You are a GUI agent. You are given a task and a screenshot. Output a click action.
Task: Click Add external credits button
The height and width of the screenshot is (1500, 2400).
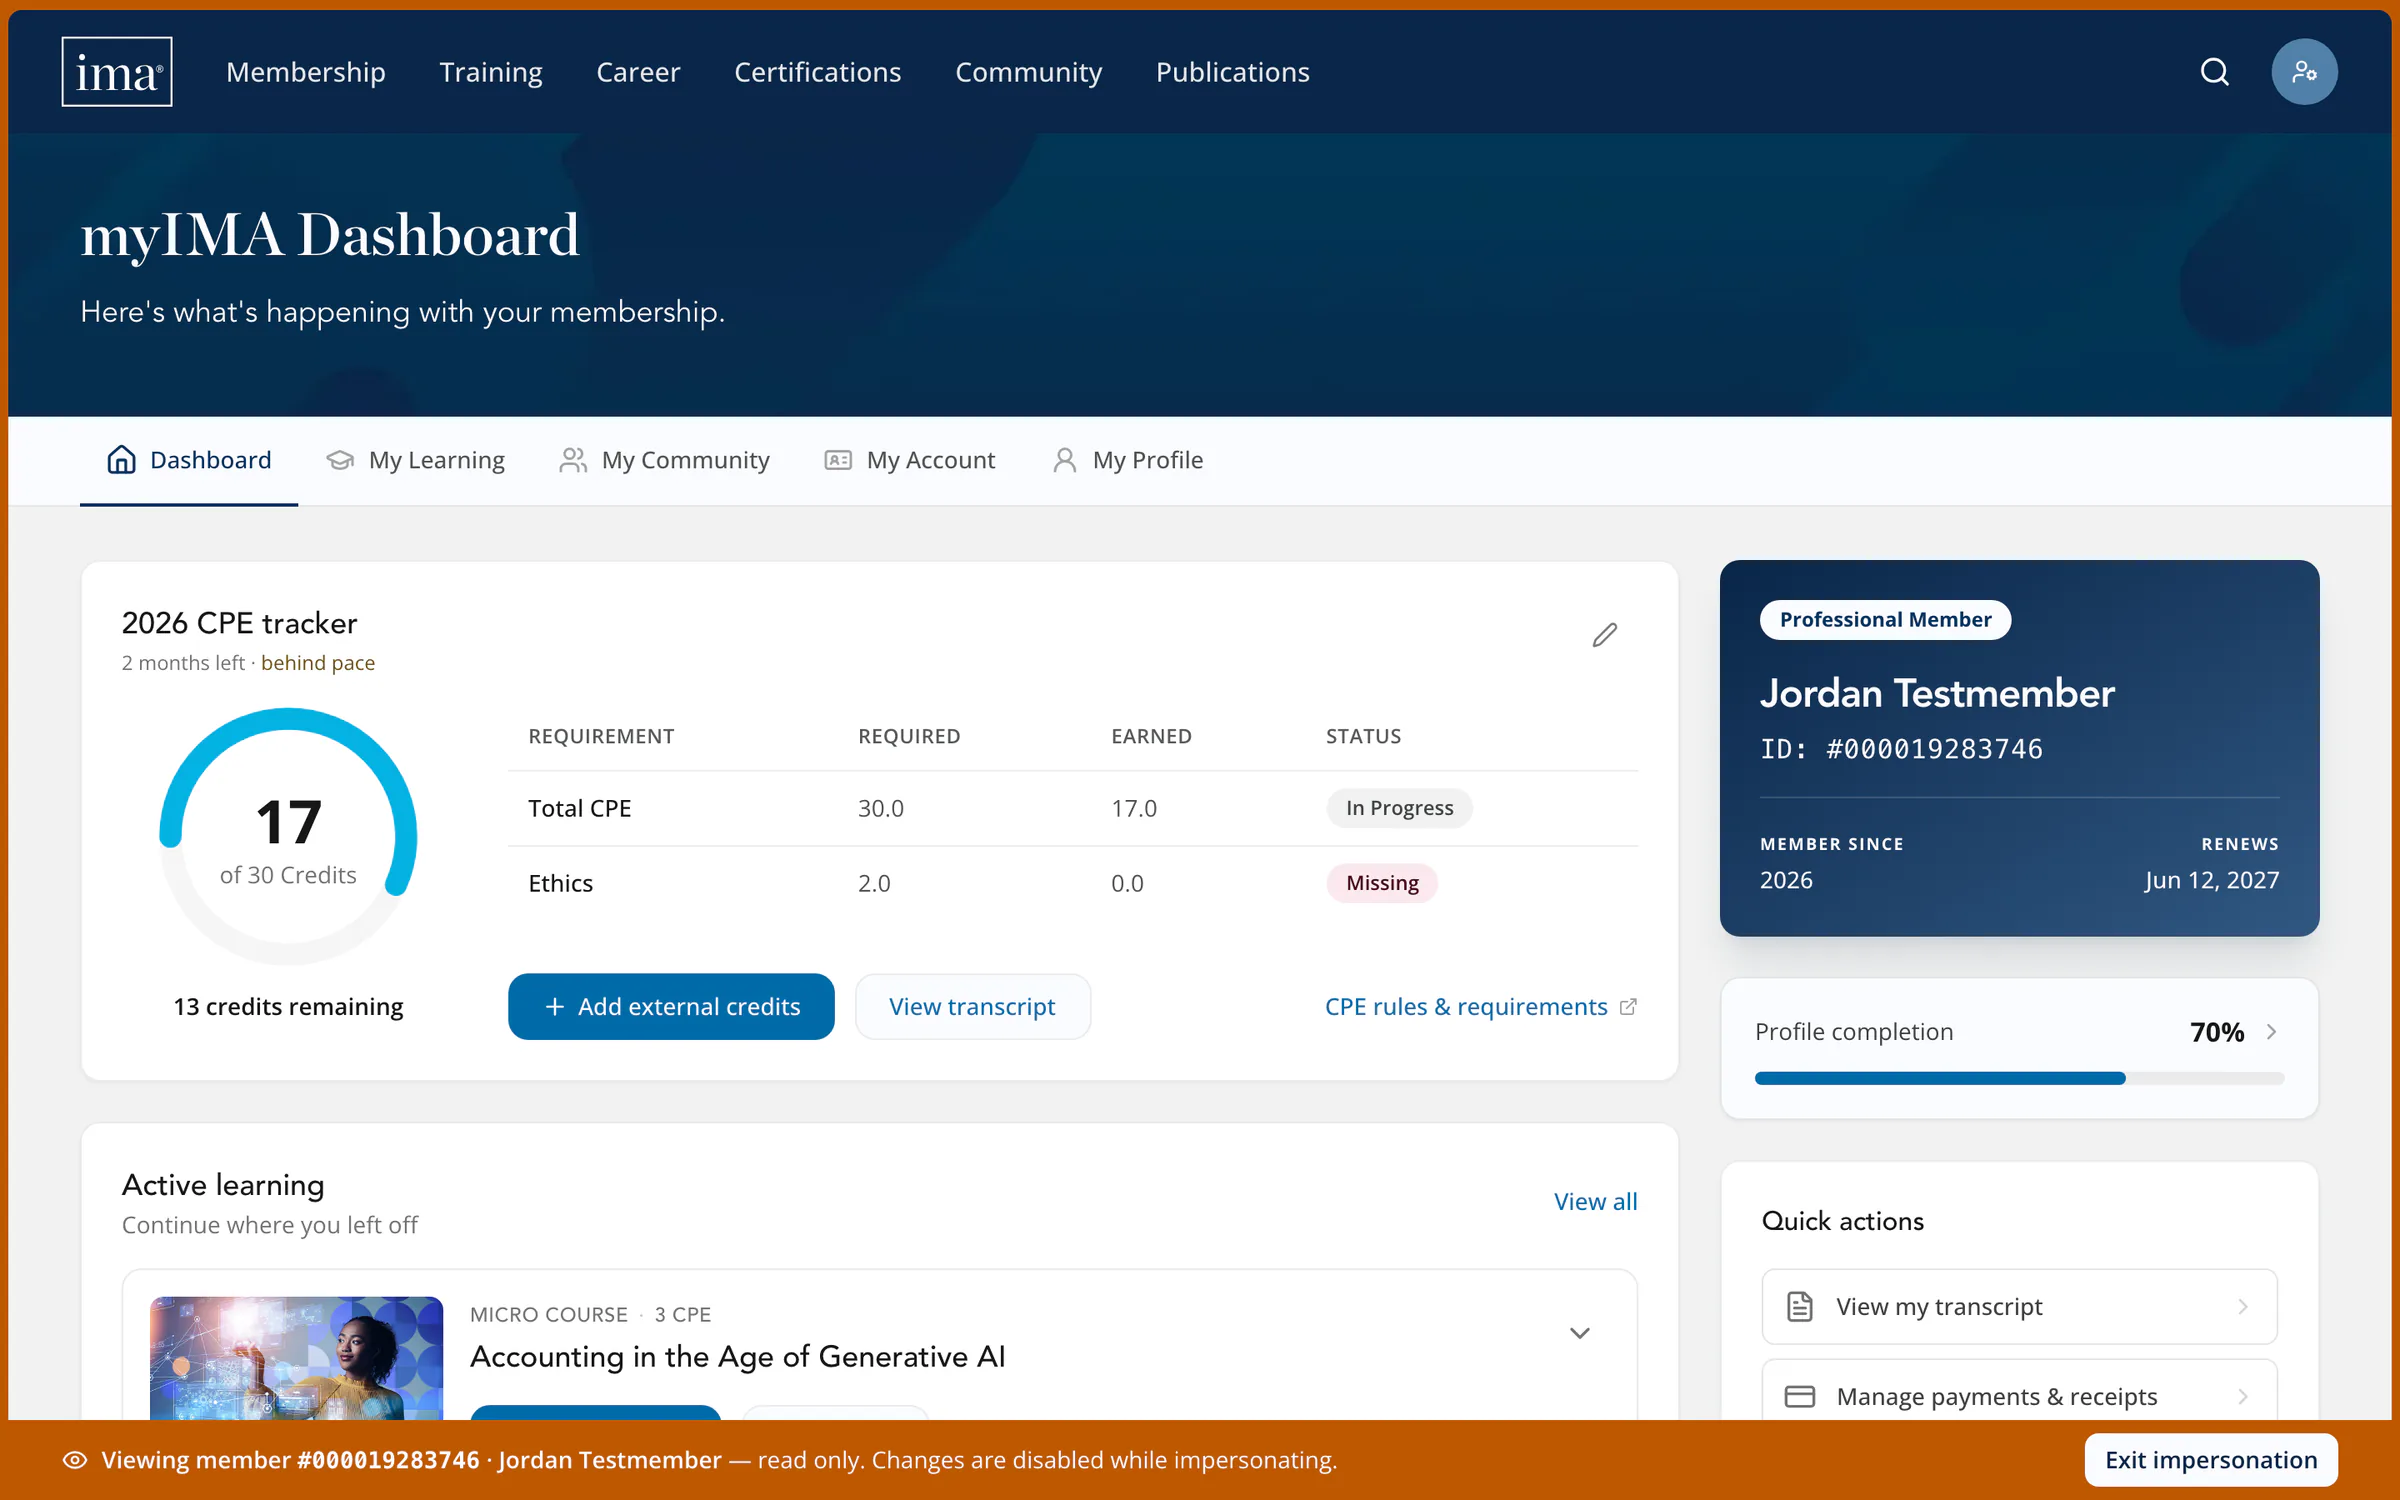(x=671, y=1007)
